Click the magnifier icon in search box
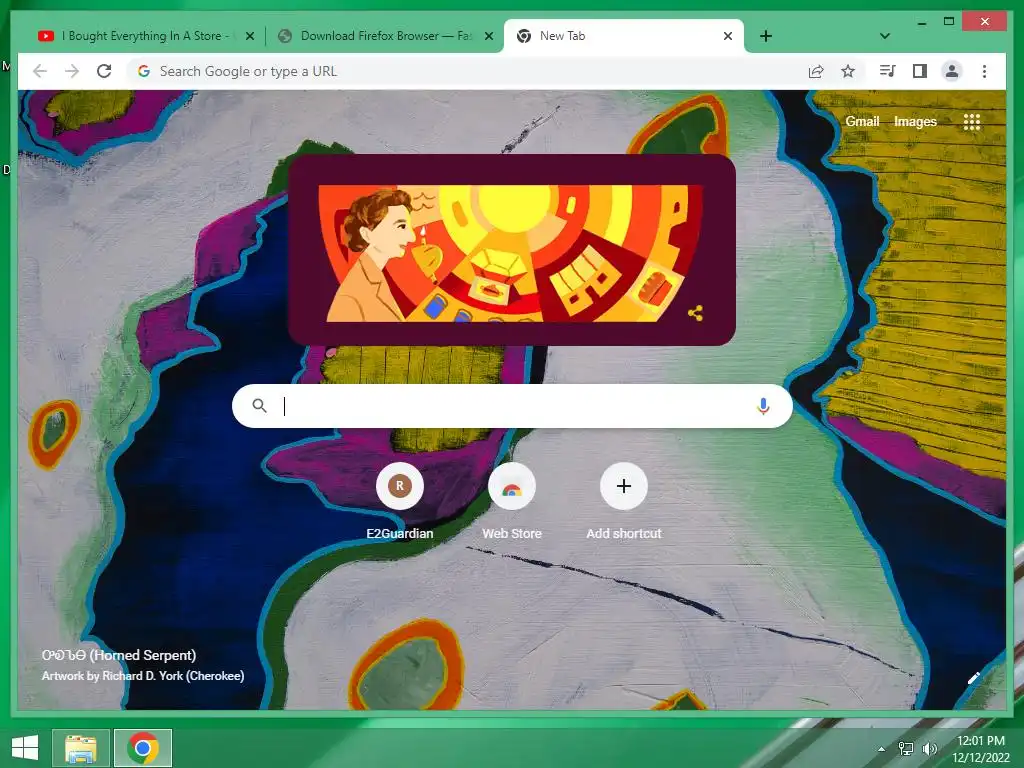Image resolution: width=1024 pixels, height=768 pixels. point(259,406)
